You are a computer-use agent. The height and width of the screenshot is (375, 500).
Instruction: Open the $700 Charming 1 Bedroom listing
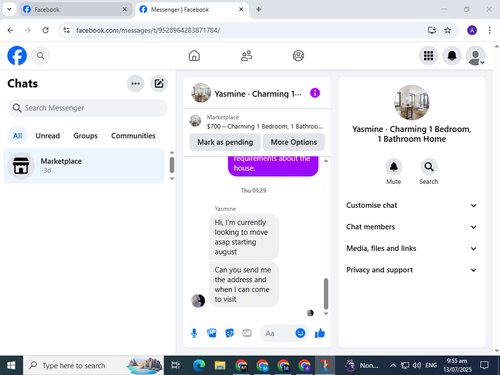click(x=257, y=122)
